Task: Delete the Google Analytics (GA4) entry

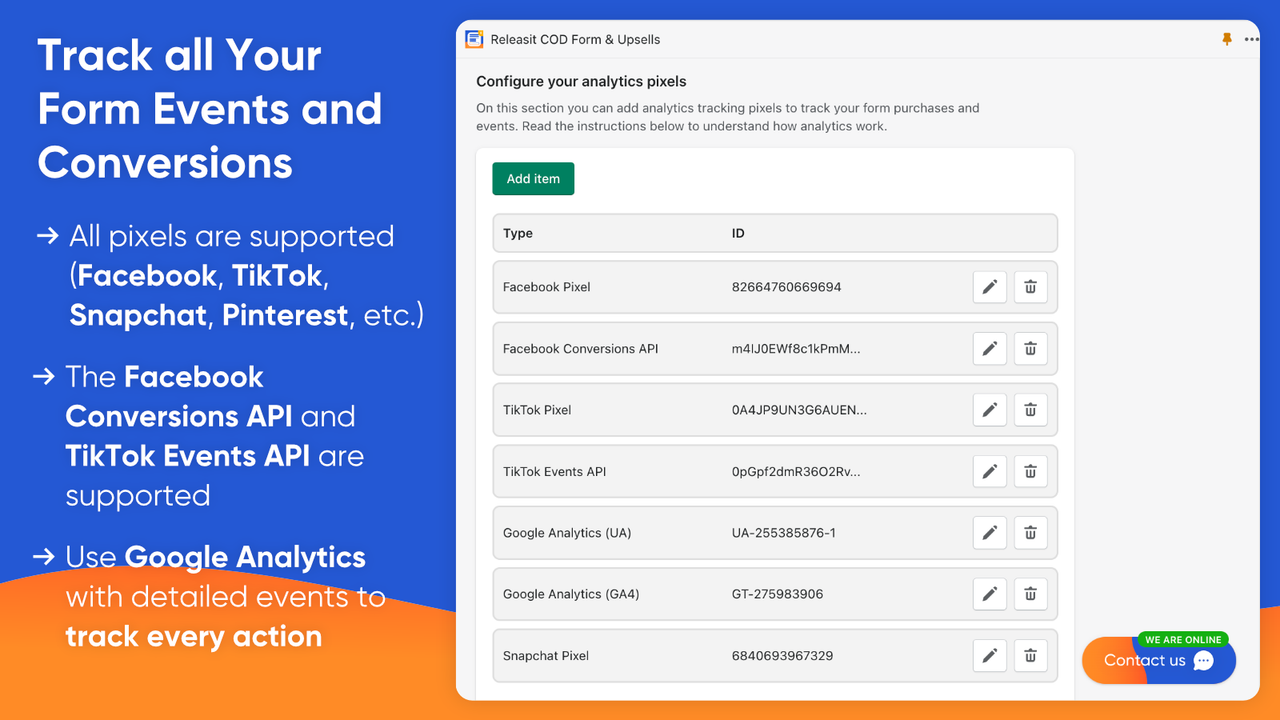Action: pos(1030,594)
